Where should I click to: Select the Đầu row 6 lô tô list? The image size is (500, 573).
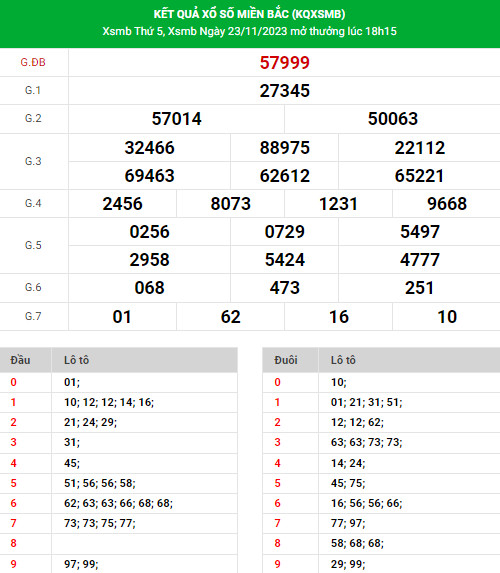coord(118,504)
